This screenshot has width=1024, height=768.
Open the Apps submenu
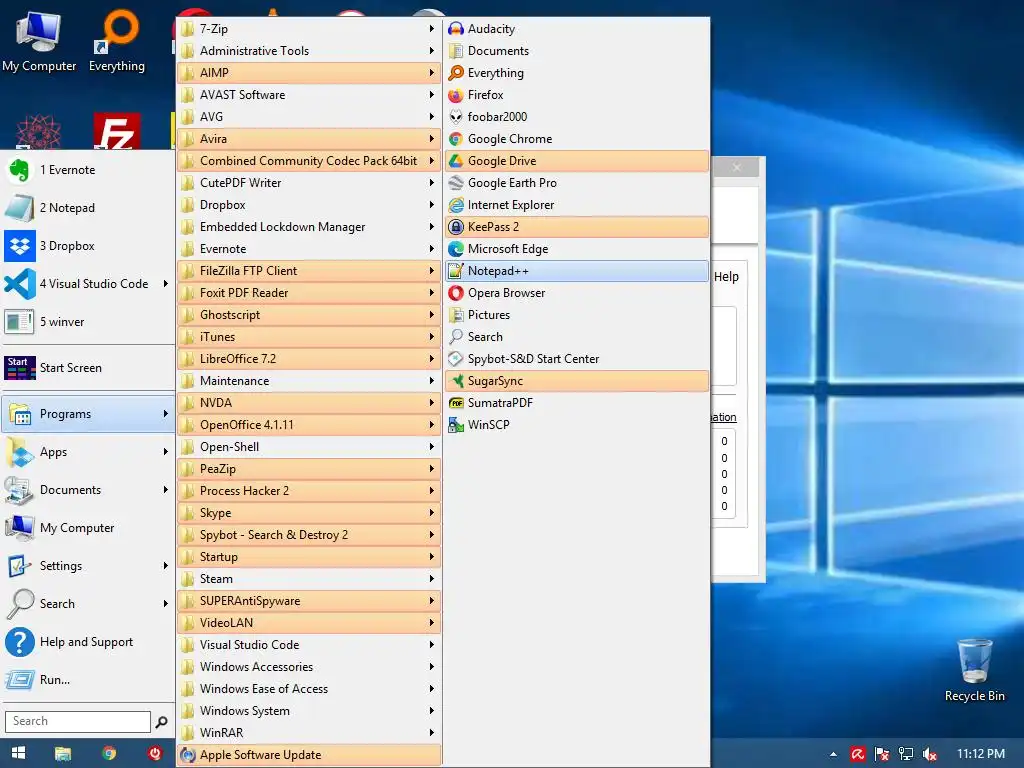(88, 452)
